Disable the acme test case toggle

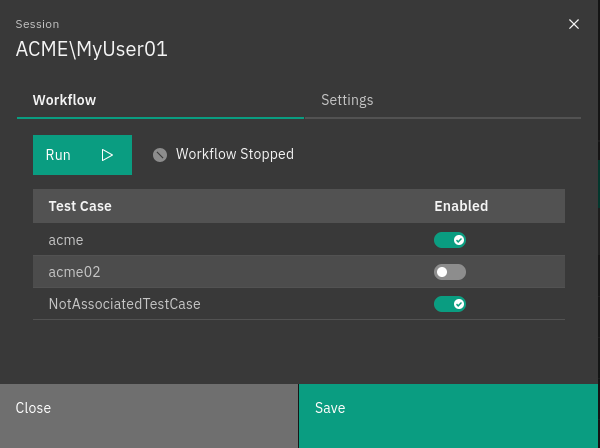coord(449,240)
